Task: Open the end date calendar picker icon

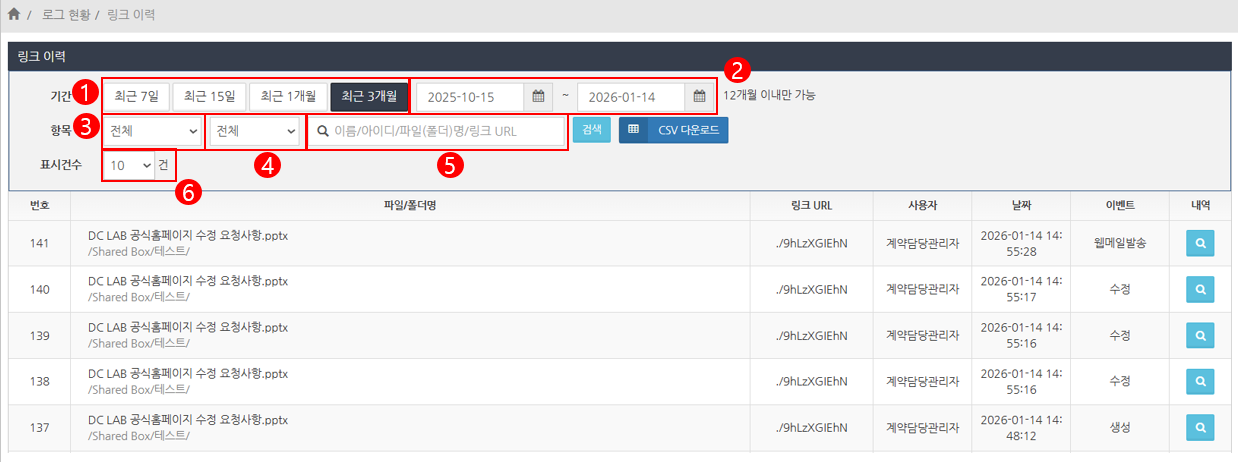Action: click(699, 97)
